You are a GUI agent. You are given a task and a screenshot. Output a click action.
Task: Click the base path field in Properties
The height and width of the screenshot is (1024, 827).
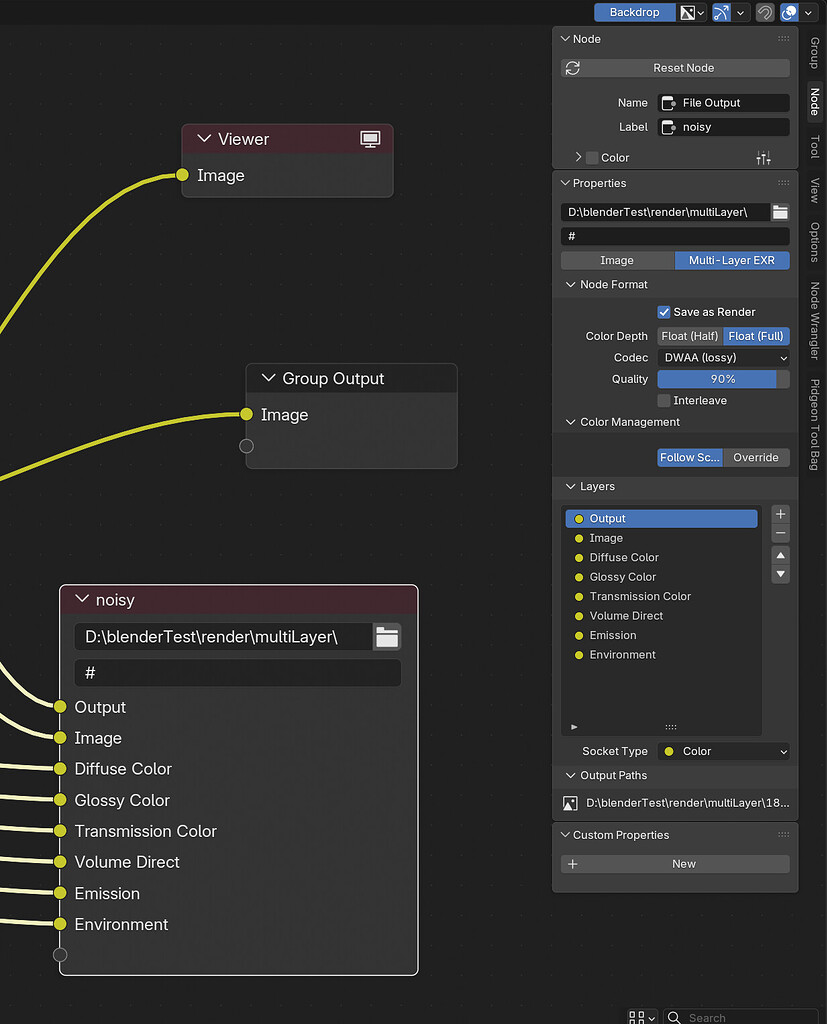(x=665, y=212)
